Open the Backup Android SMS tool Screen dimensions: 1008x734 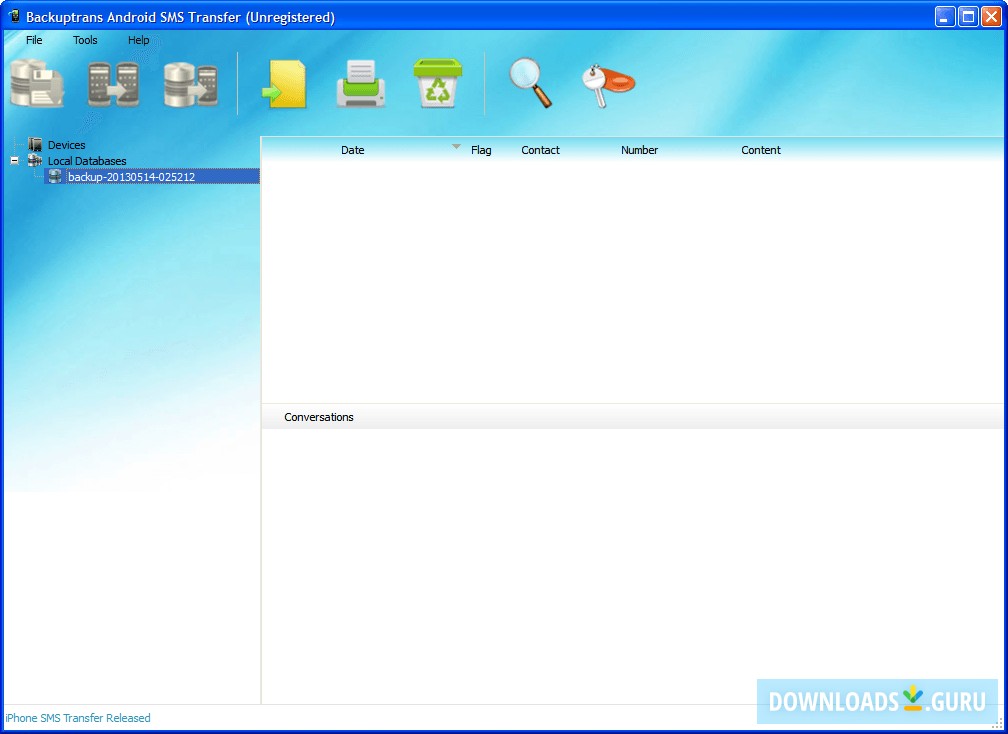[x=37, y=84]
